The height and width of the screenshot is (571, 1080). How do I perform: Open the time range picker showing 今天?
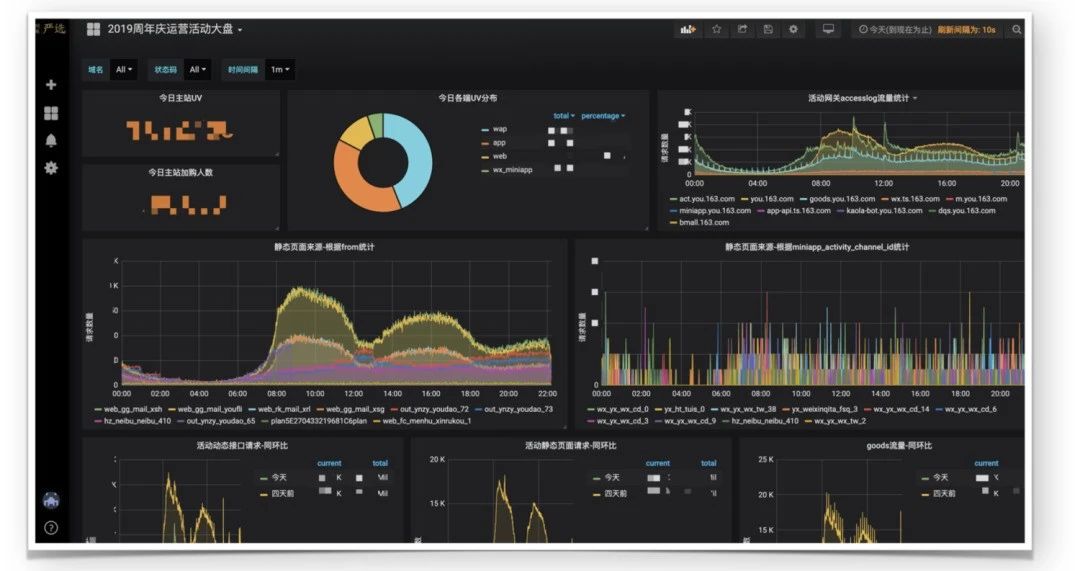point(895,30)
